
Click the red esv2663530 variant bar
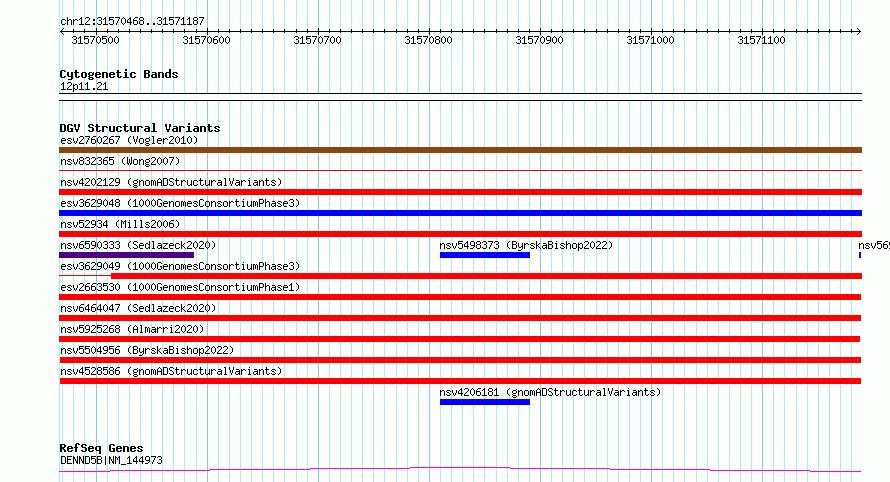coord(460,297)
